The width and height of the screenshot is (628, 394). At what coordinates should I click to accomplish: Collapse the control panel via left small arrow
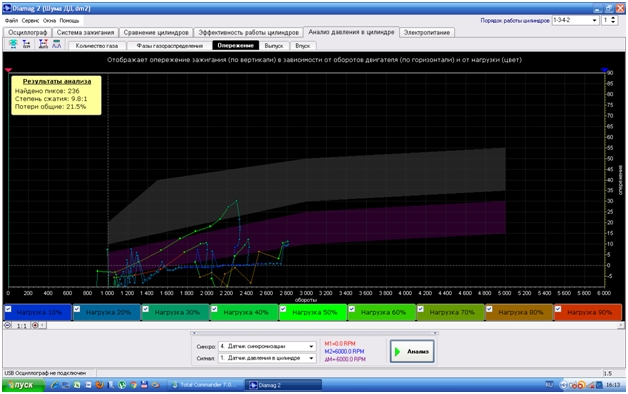point(194,333)
